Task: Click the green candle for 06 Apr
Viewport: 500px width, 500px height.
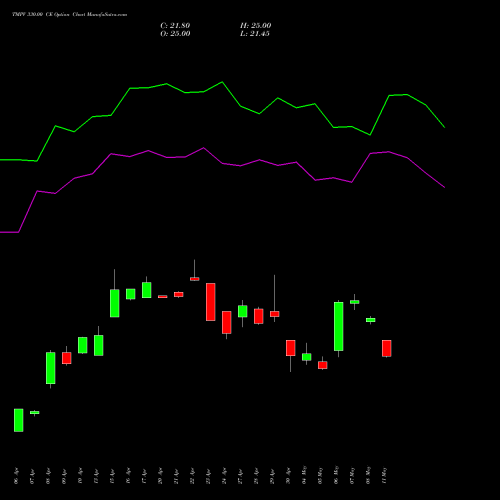Action: (x=19, y=420)
